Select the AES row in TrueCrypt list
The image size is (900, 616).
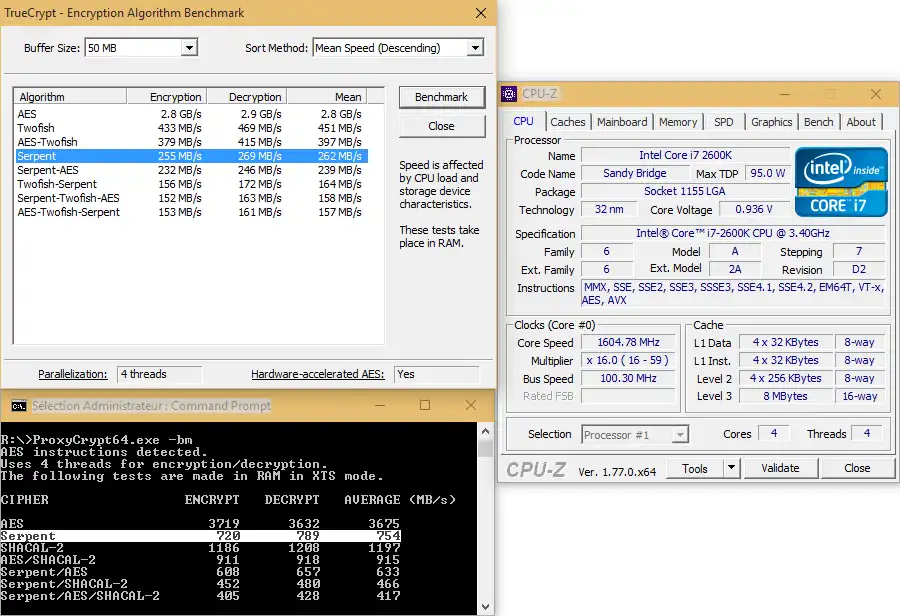tap(191, 114)
